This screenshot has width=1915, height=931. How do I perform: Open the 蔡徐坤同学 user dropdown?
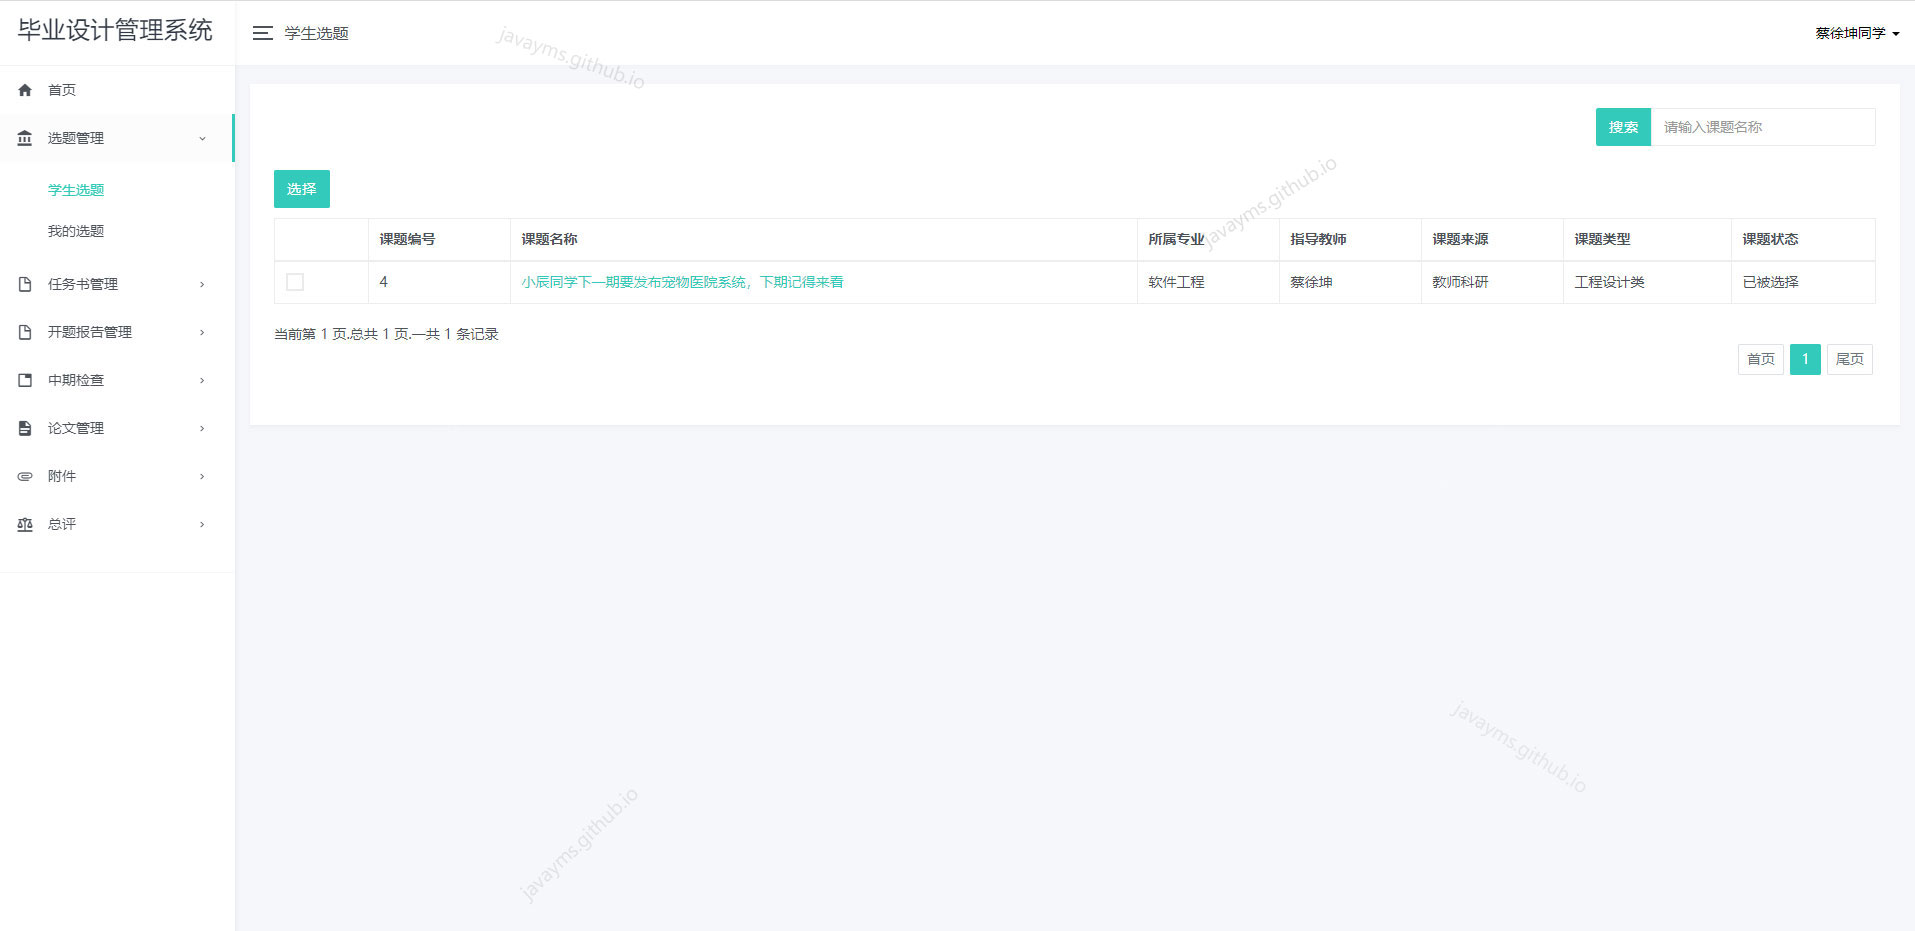1855,33
